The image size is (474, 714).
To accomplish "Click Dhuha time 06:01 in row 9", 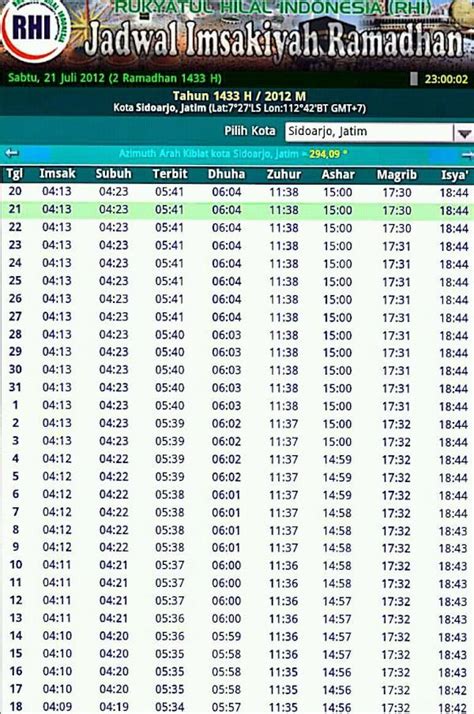I will [x=226, y=547].
